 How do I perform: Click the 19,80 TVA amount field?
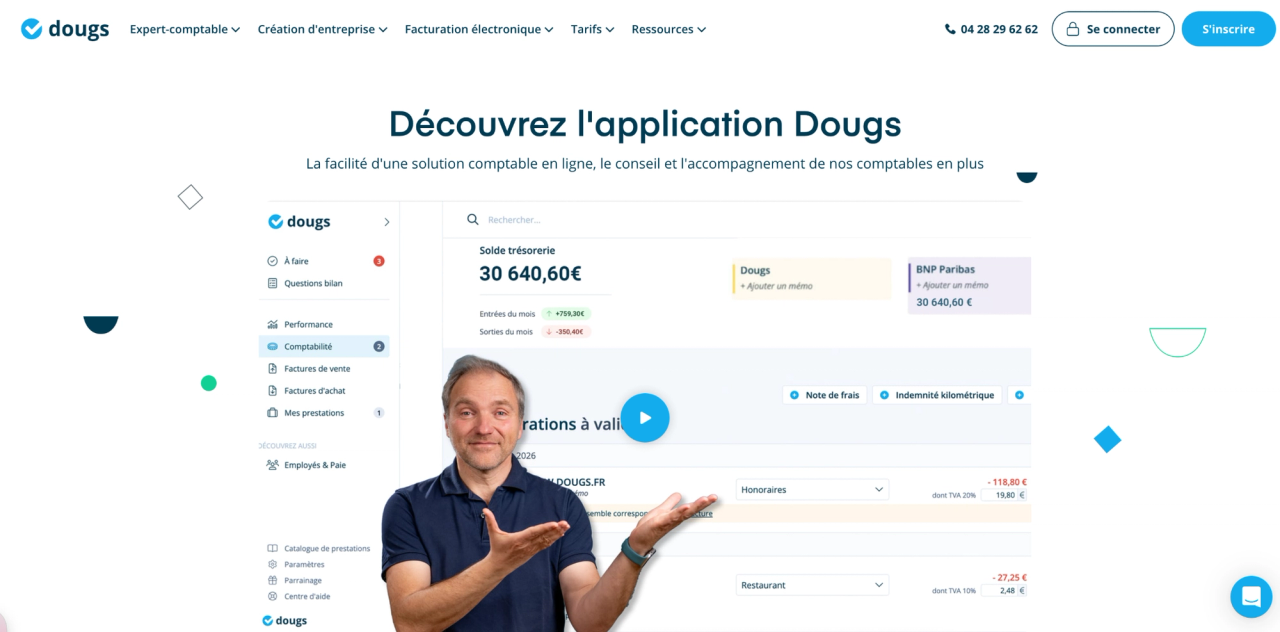(x=1002, y=494)
